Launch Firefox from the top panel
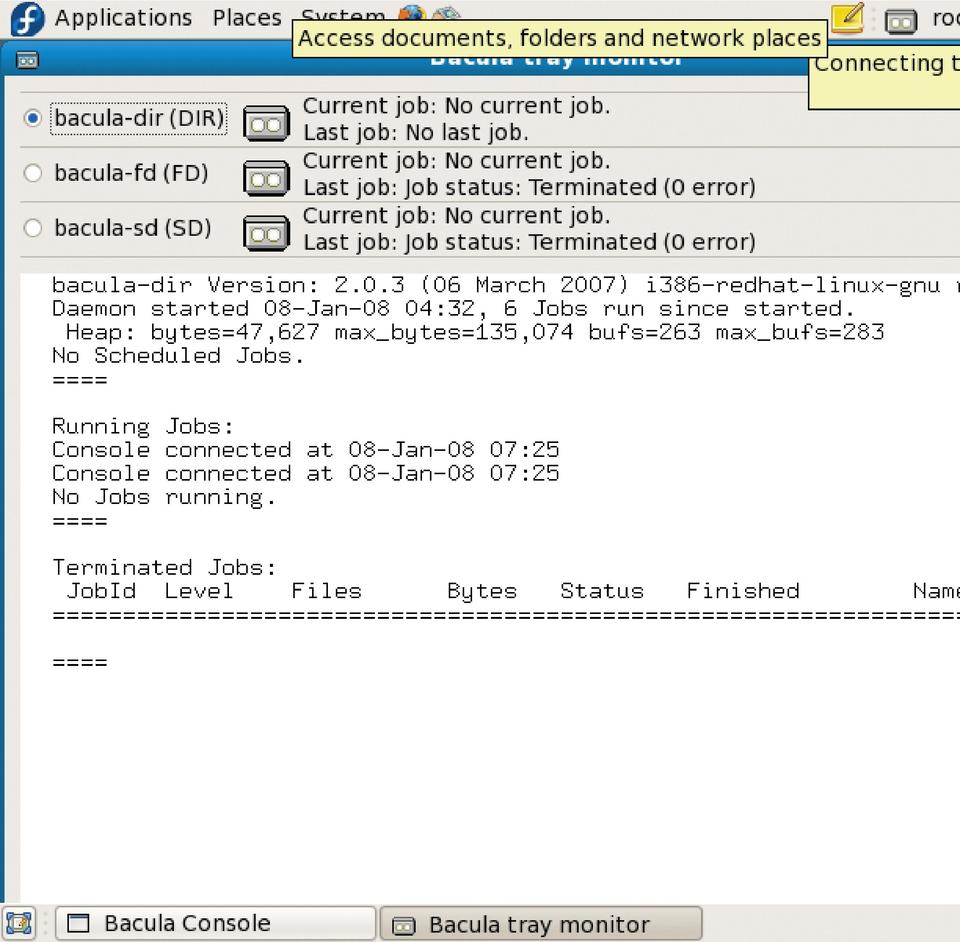This screenshot has height=942, width=960. (x=411, y=16)
